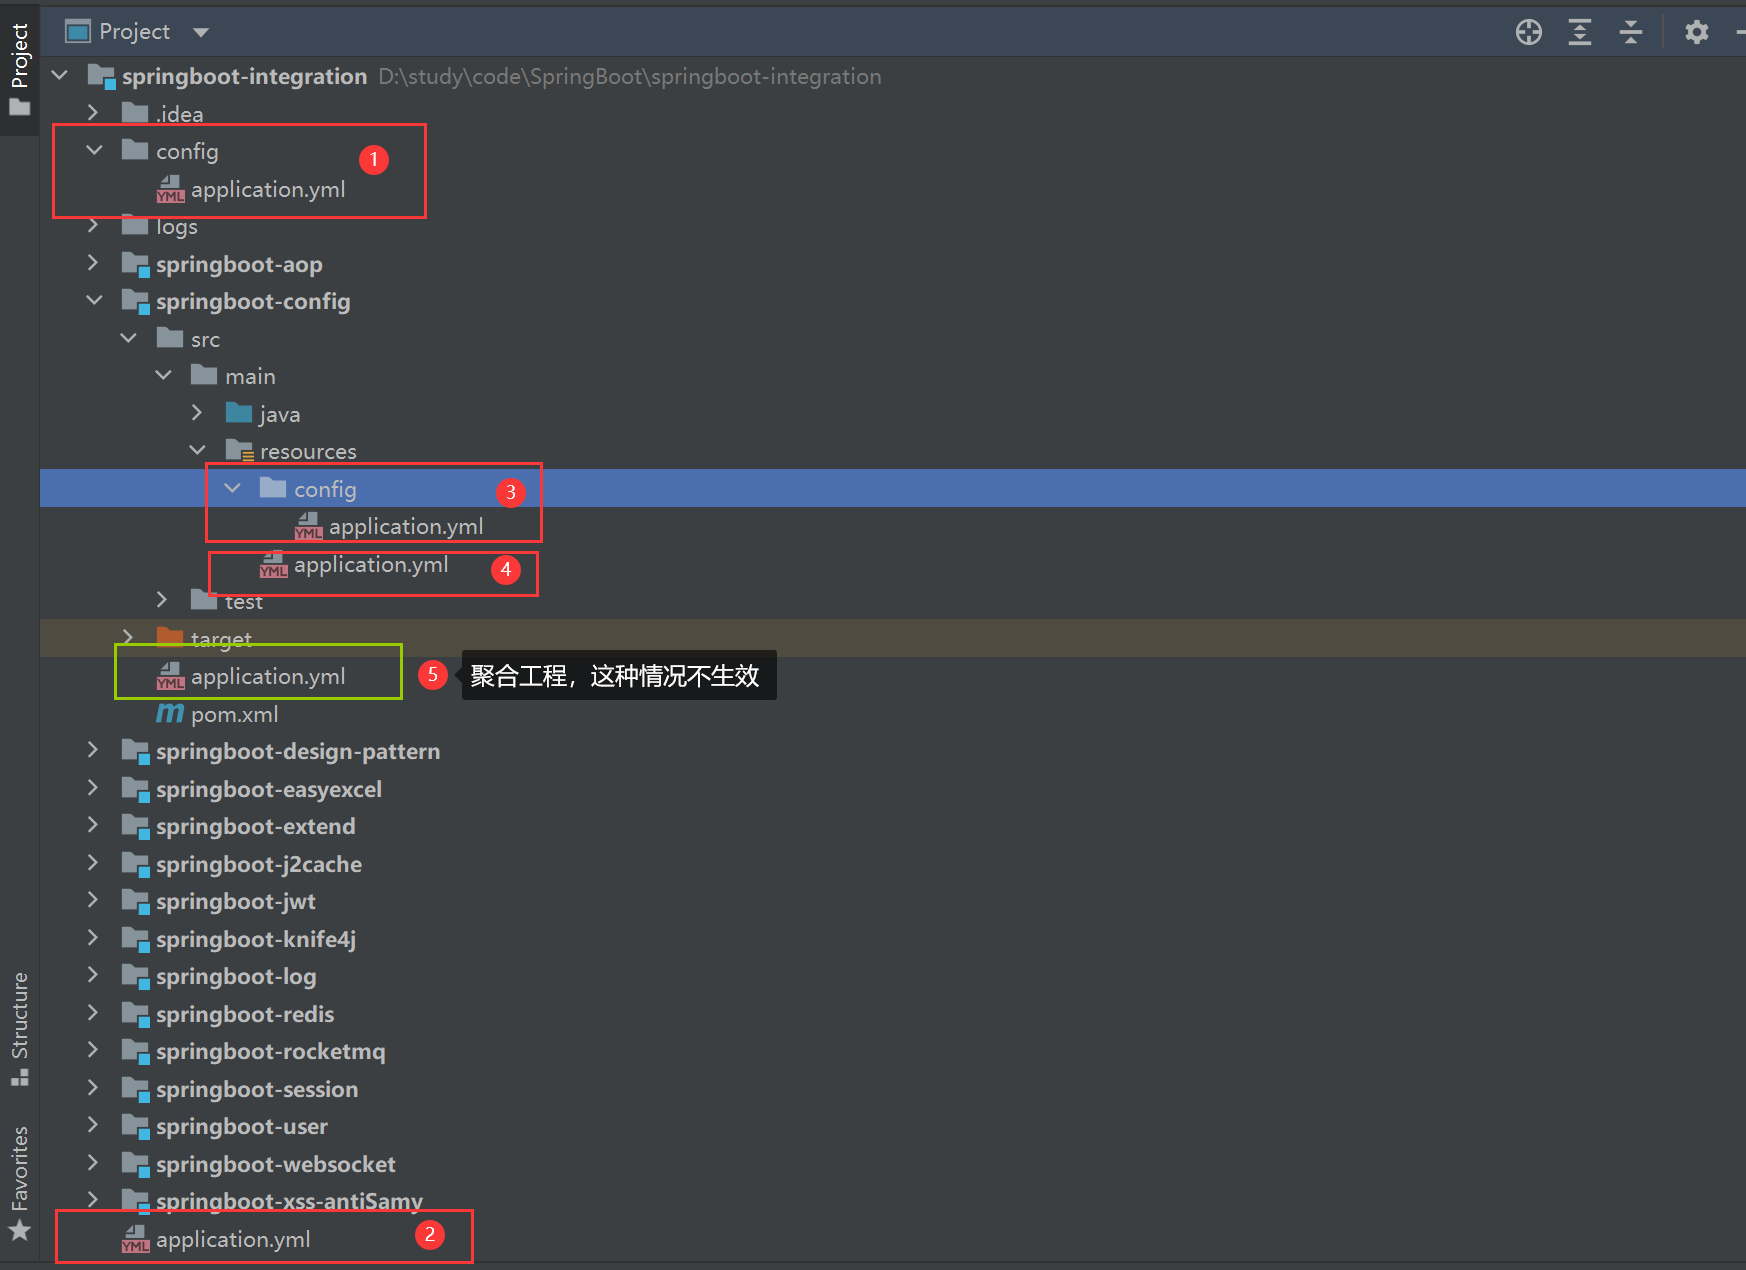Click the springboot-jwt module icon
1746x1270 pixels.
135,901
